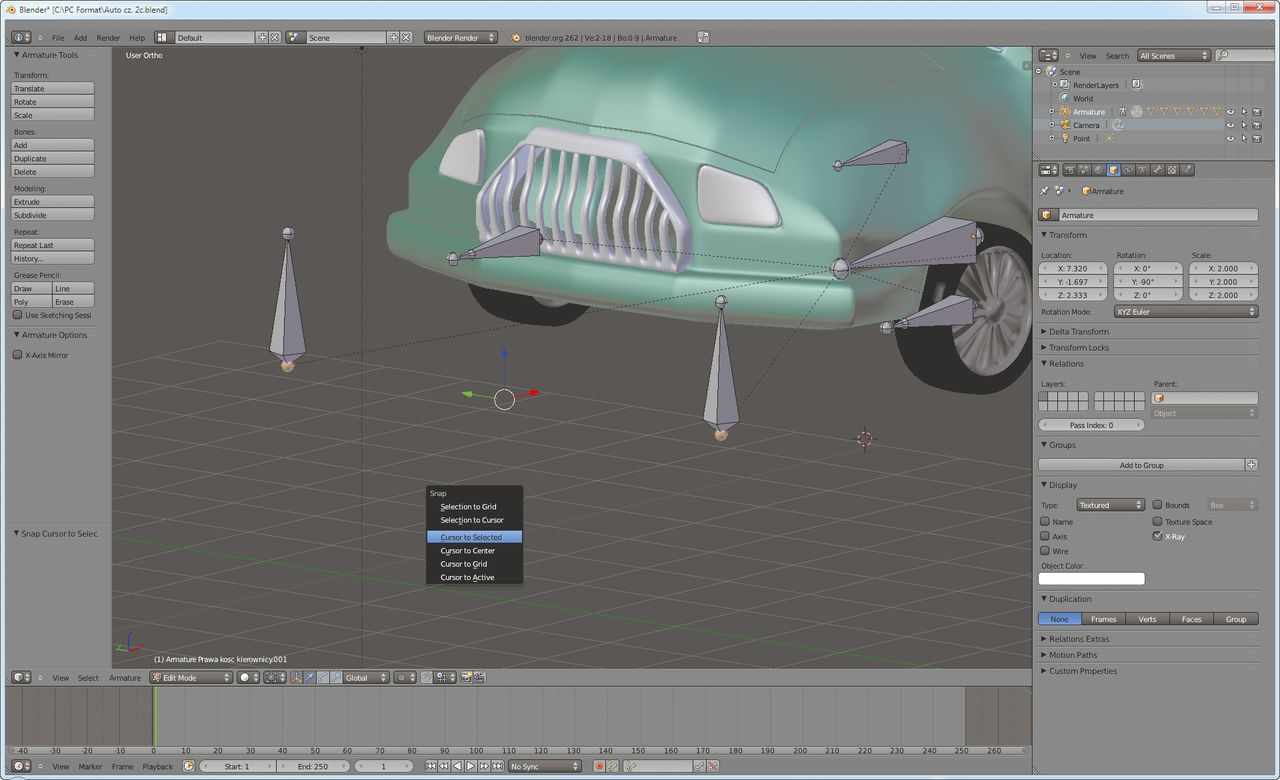
Task: Enable the Wire display checkbox
Action: (1045, 551)
